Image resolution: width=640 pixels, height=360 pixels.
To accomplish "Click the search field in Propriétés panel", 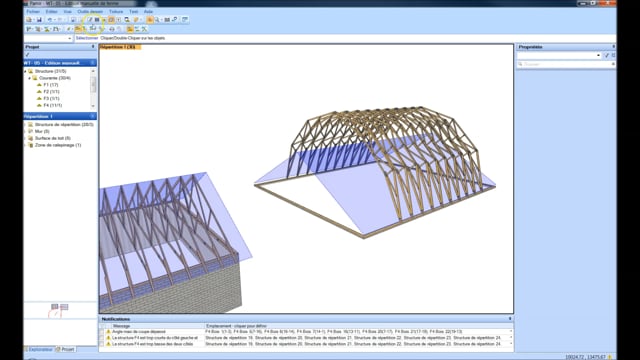I will pos(566,64).
